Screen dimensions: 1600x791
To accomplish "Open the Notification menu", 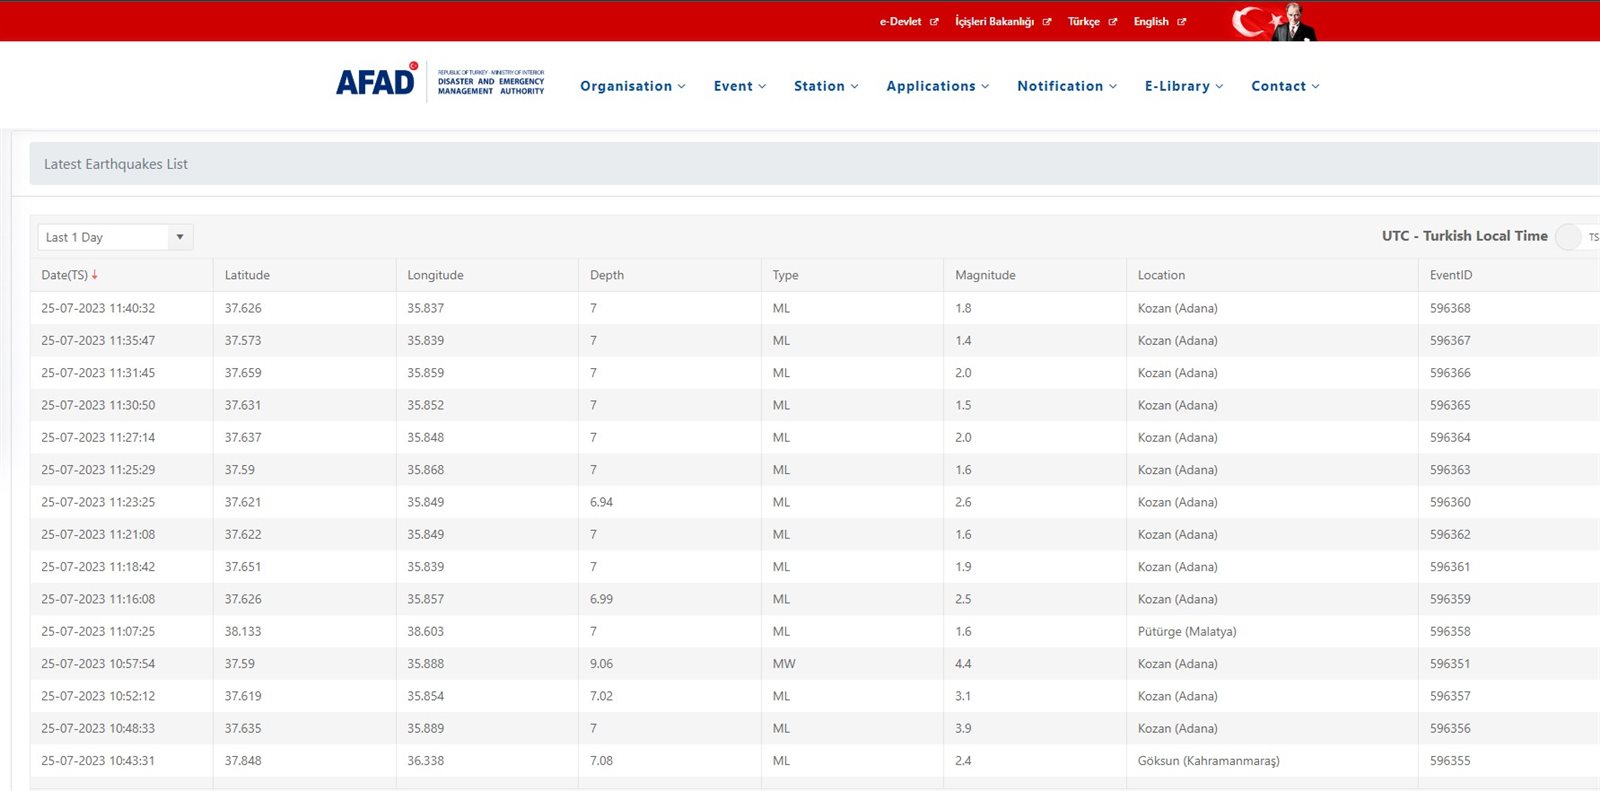I will coord(1066,86).
